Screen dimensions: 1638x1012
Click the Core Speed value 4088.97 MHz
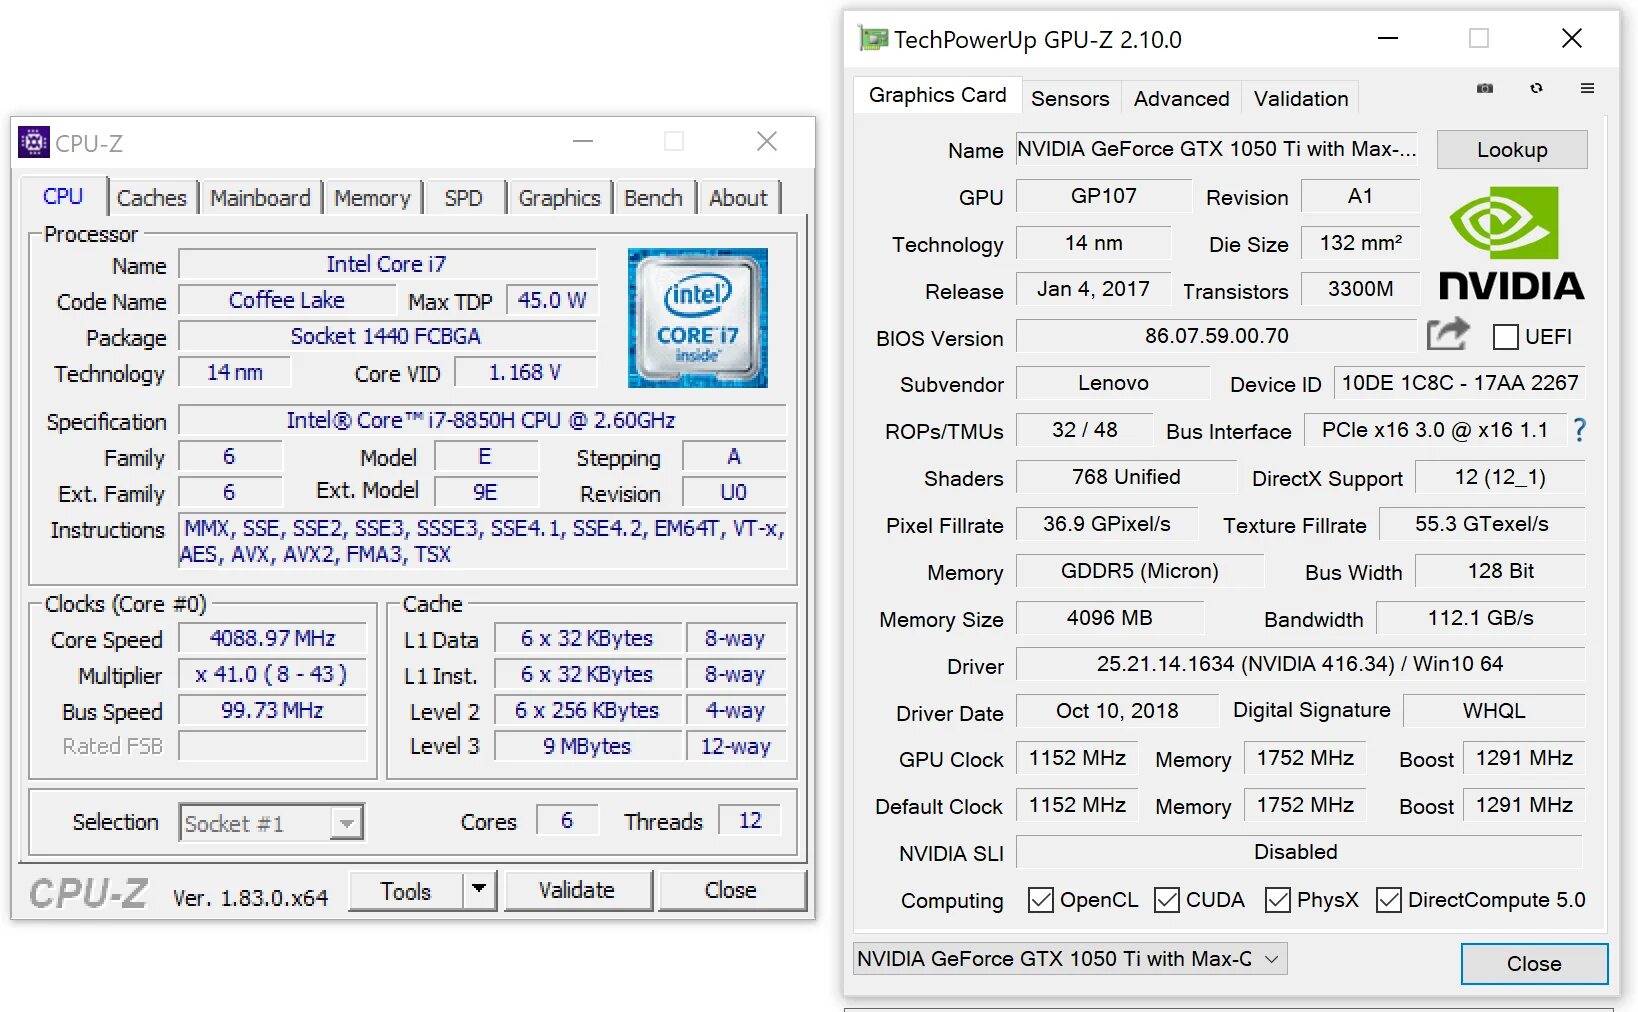272,638
